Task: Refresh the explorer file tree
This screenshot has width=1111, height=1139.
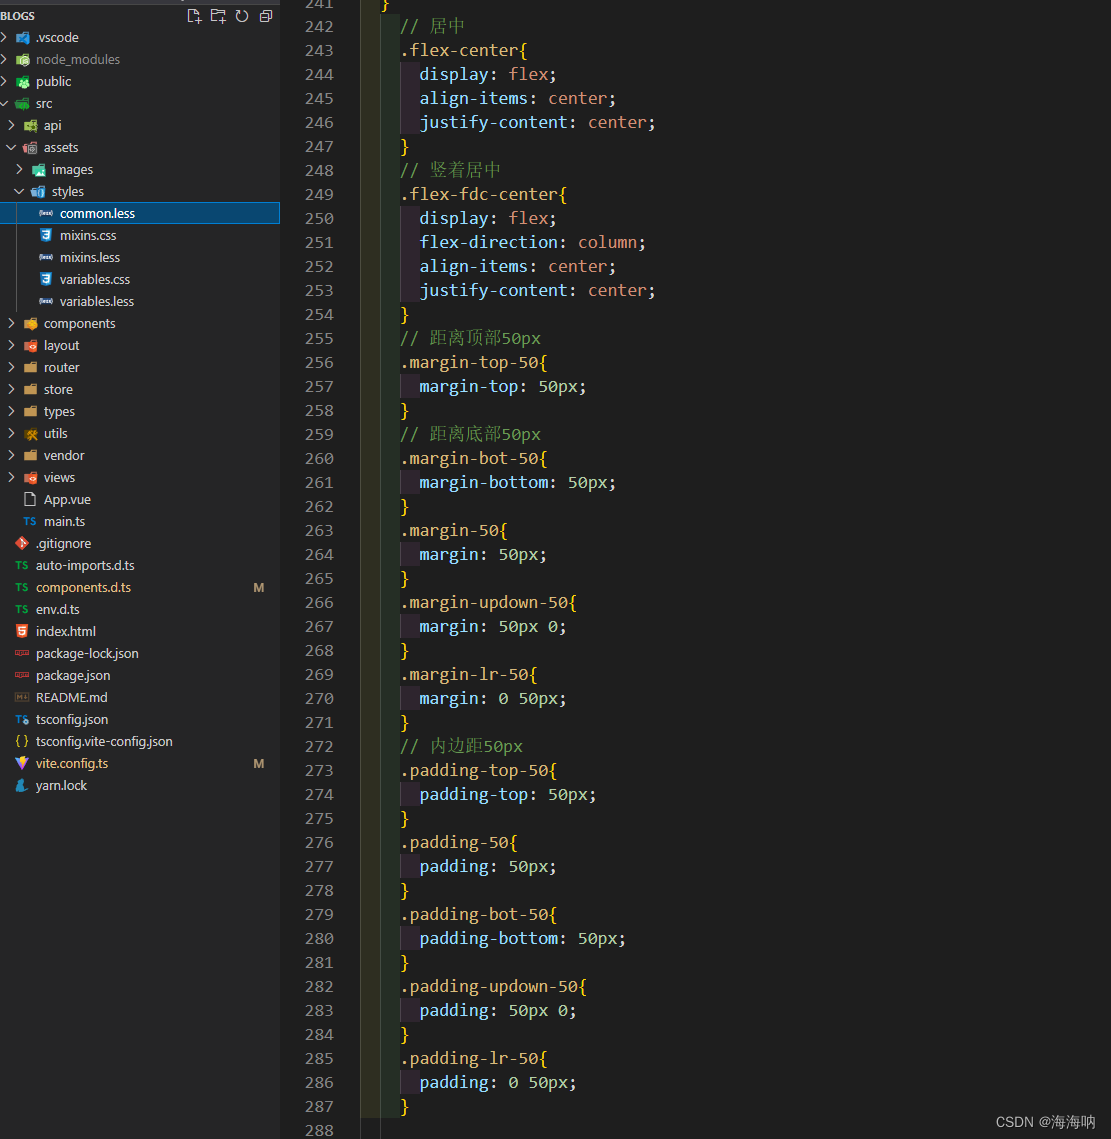Action: [242, 16]
